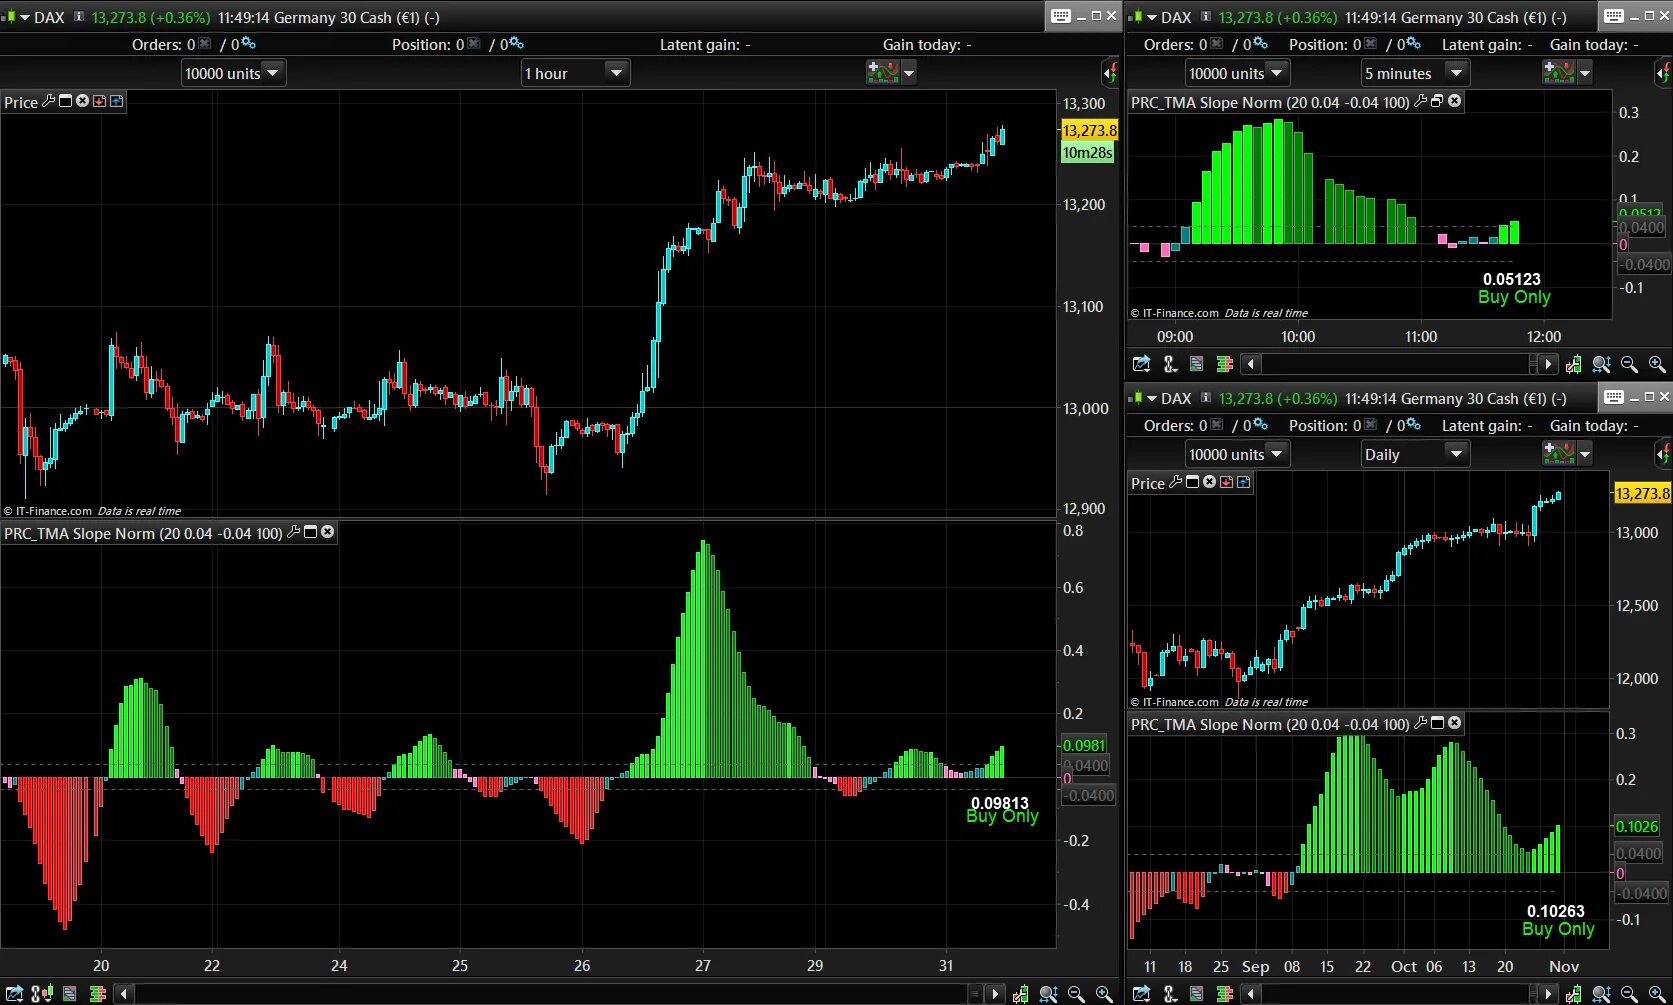
Task: Maximize the Price panel in 1 hour chart
Action: click(x=65, y=101)
